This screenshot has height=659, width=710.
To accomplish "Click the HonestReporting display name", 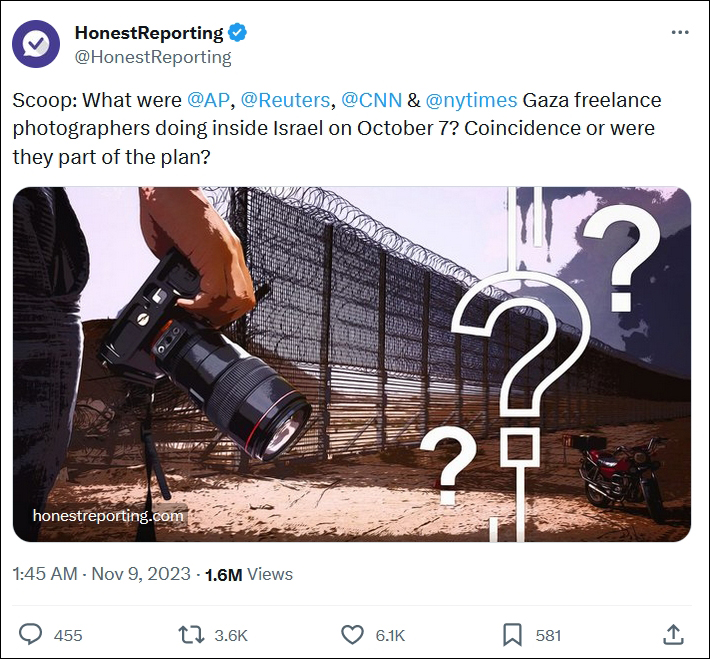I will point(149,33).
